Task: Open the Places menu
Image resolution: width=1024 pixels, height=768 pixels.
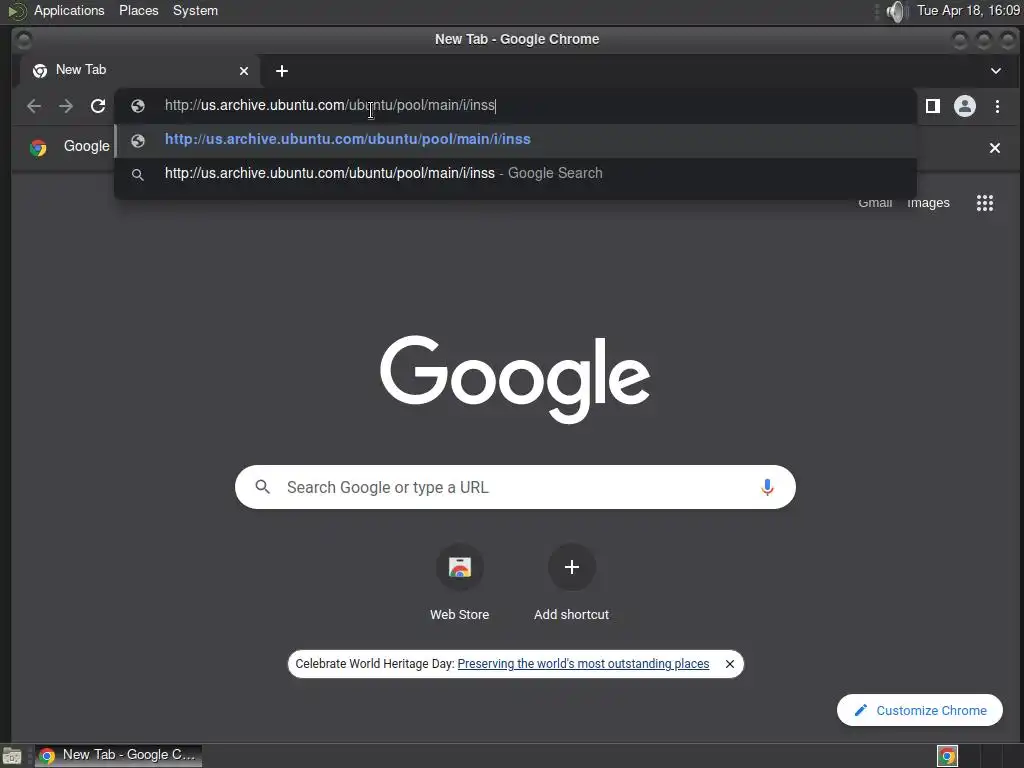Action: tap(138, 10)
